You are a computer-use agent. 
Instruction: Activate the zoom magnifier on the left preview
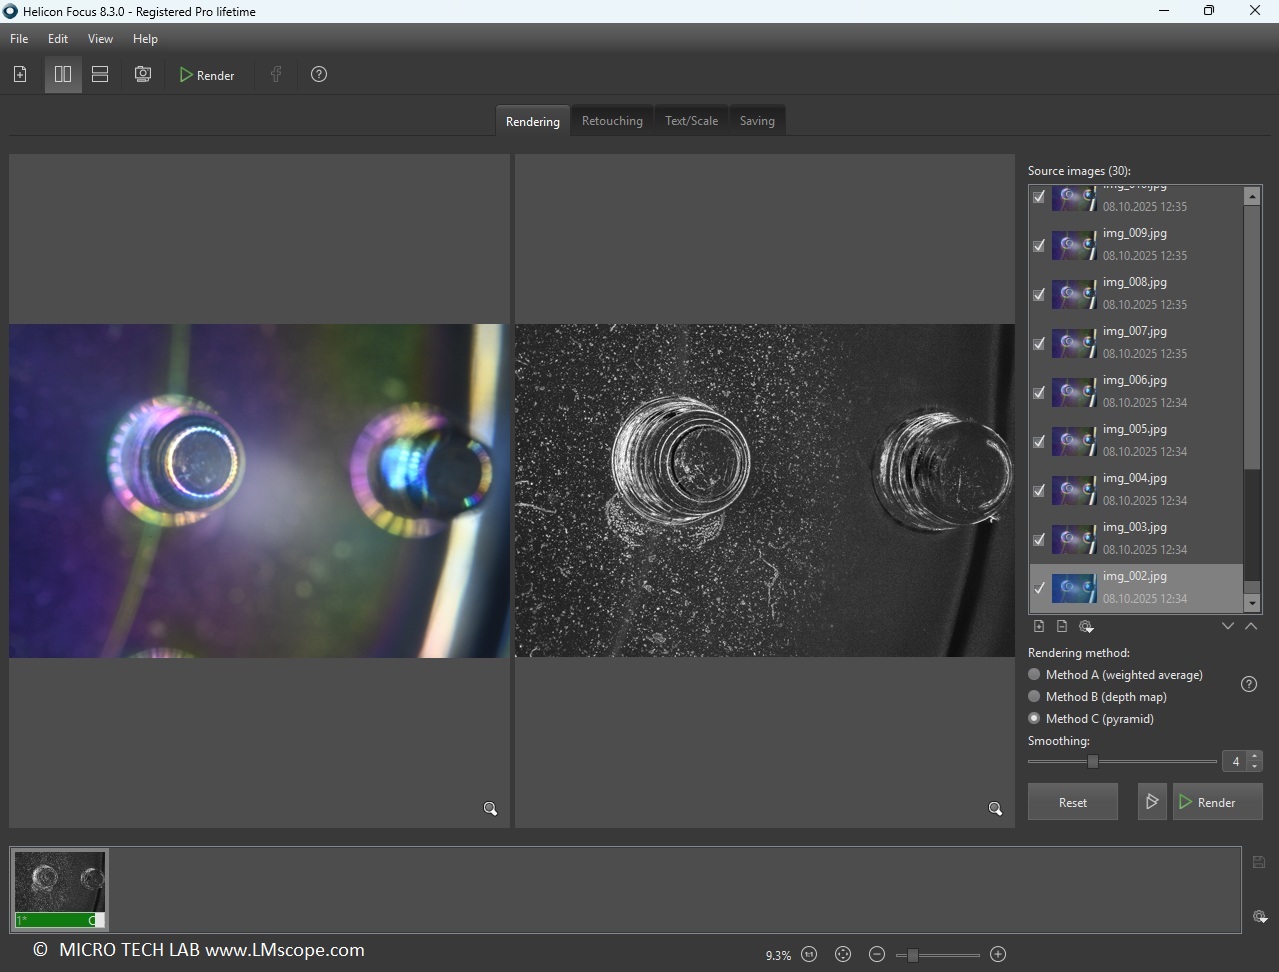coord(490,808)
